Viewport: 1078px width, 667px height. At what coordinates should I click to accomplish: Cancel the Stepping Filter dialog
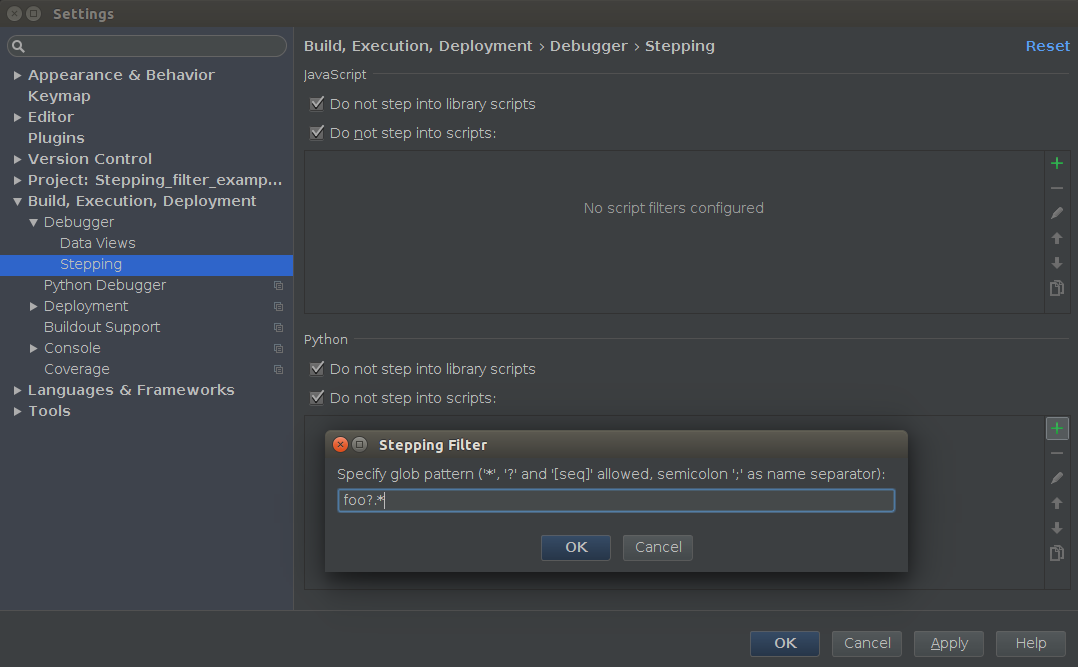658,547
